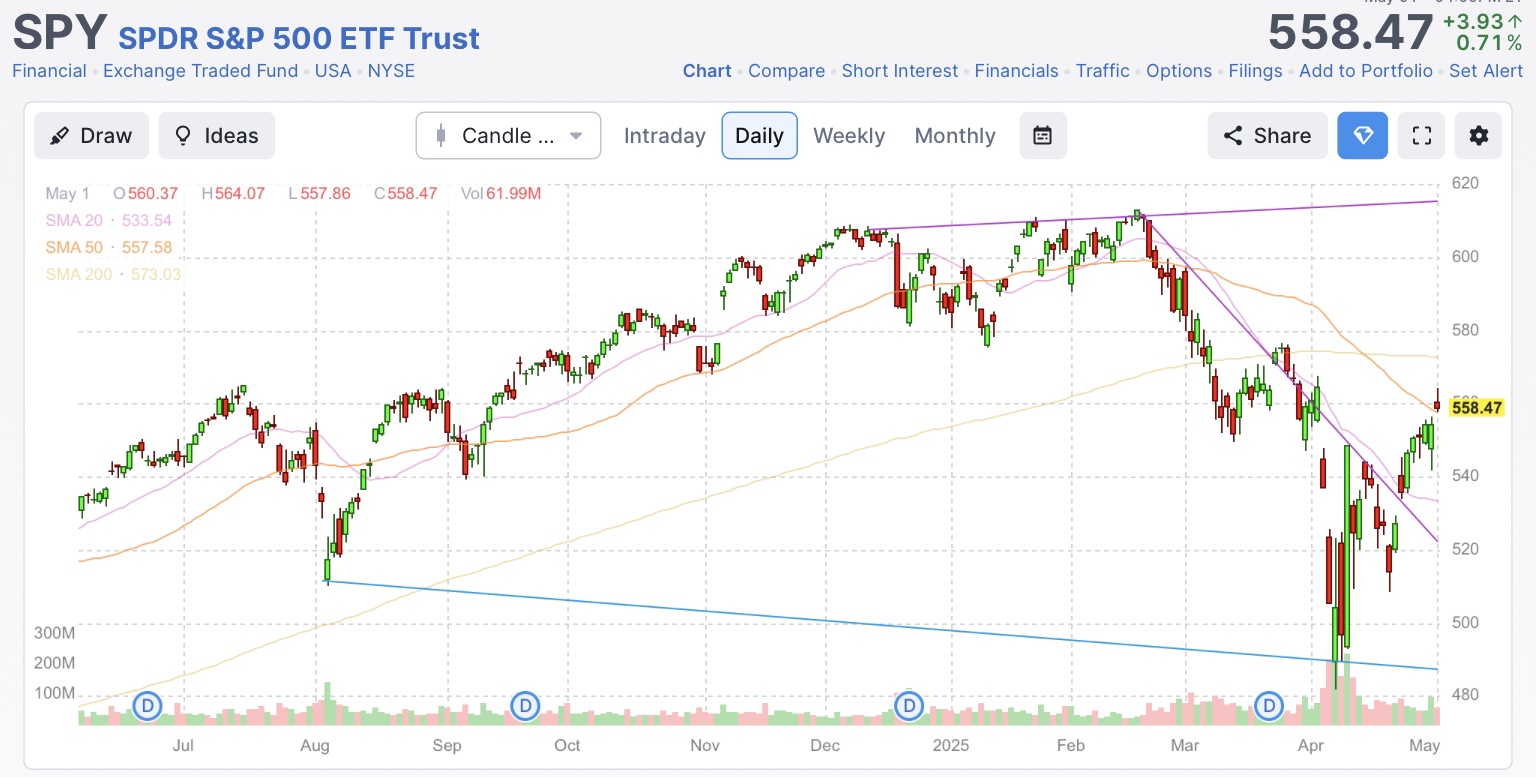
Task: Open the Ideas lightbulb button
Action: [x=216, y=136]
